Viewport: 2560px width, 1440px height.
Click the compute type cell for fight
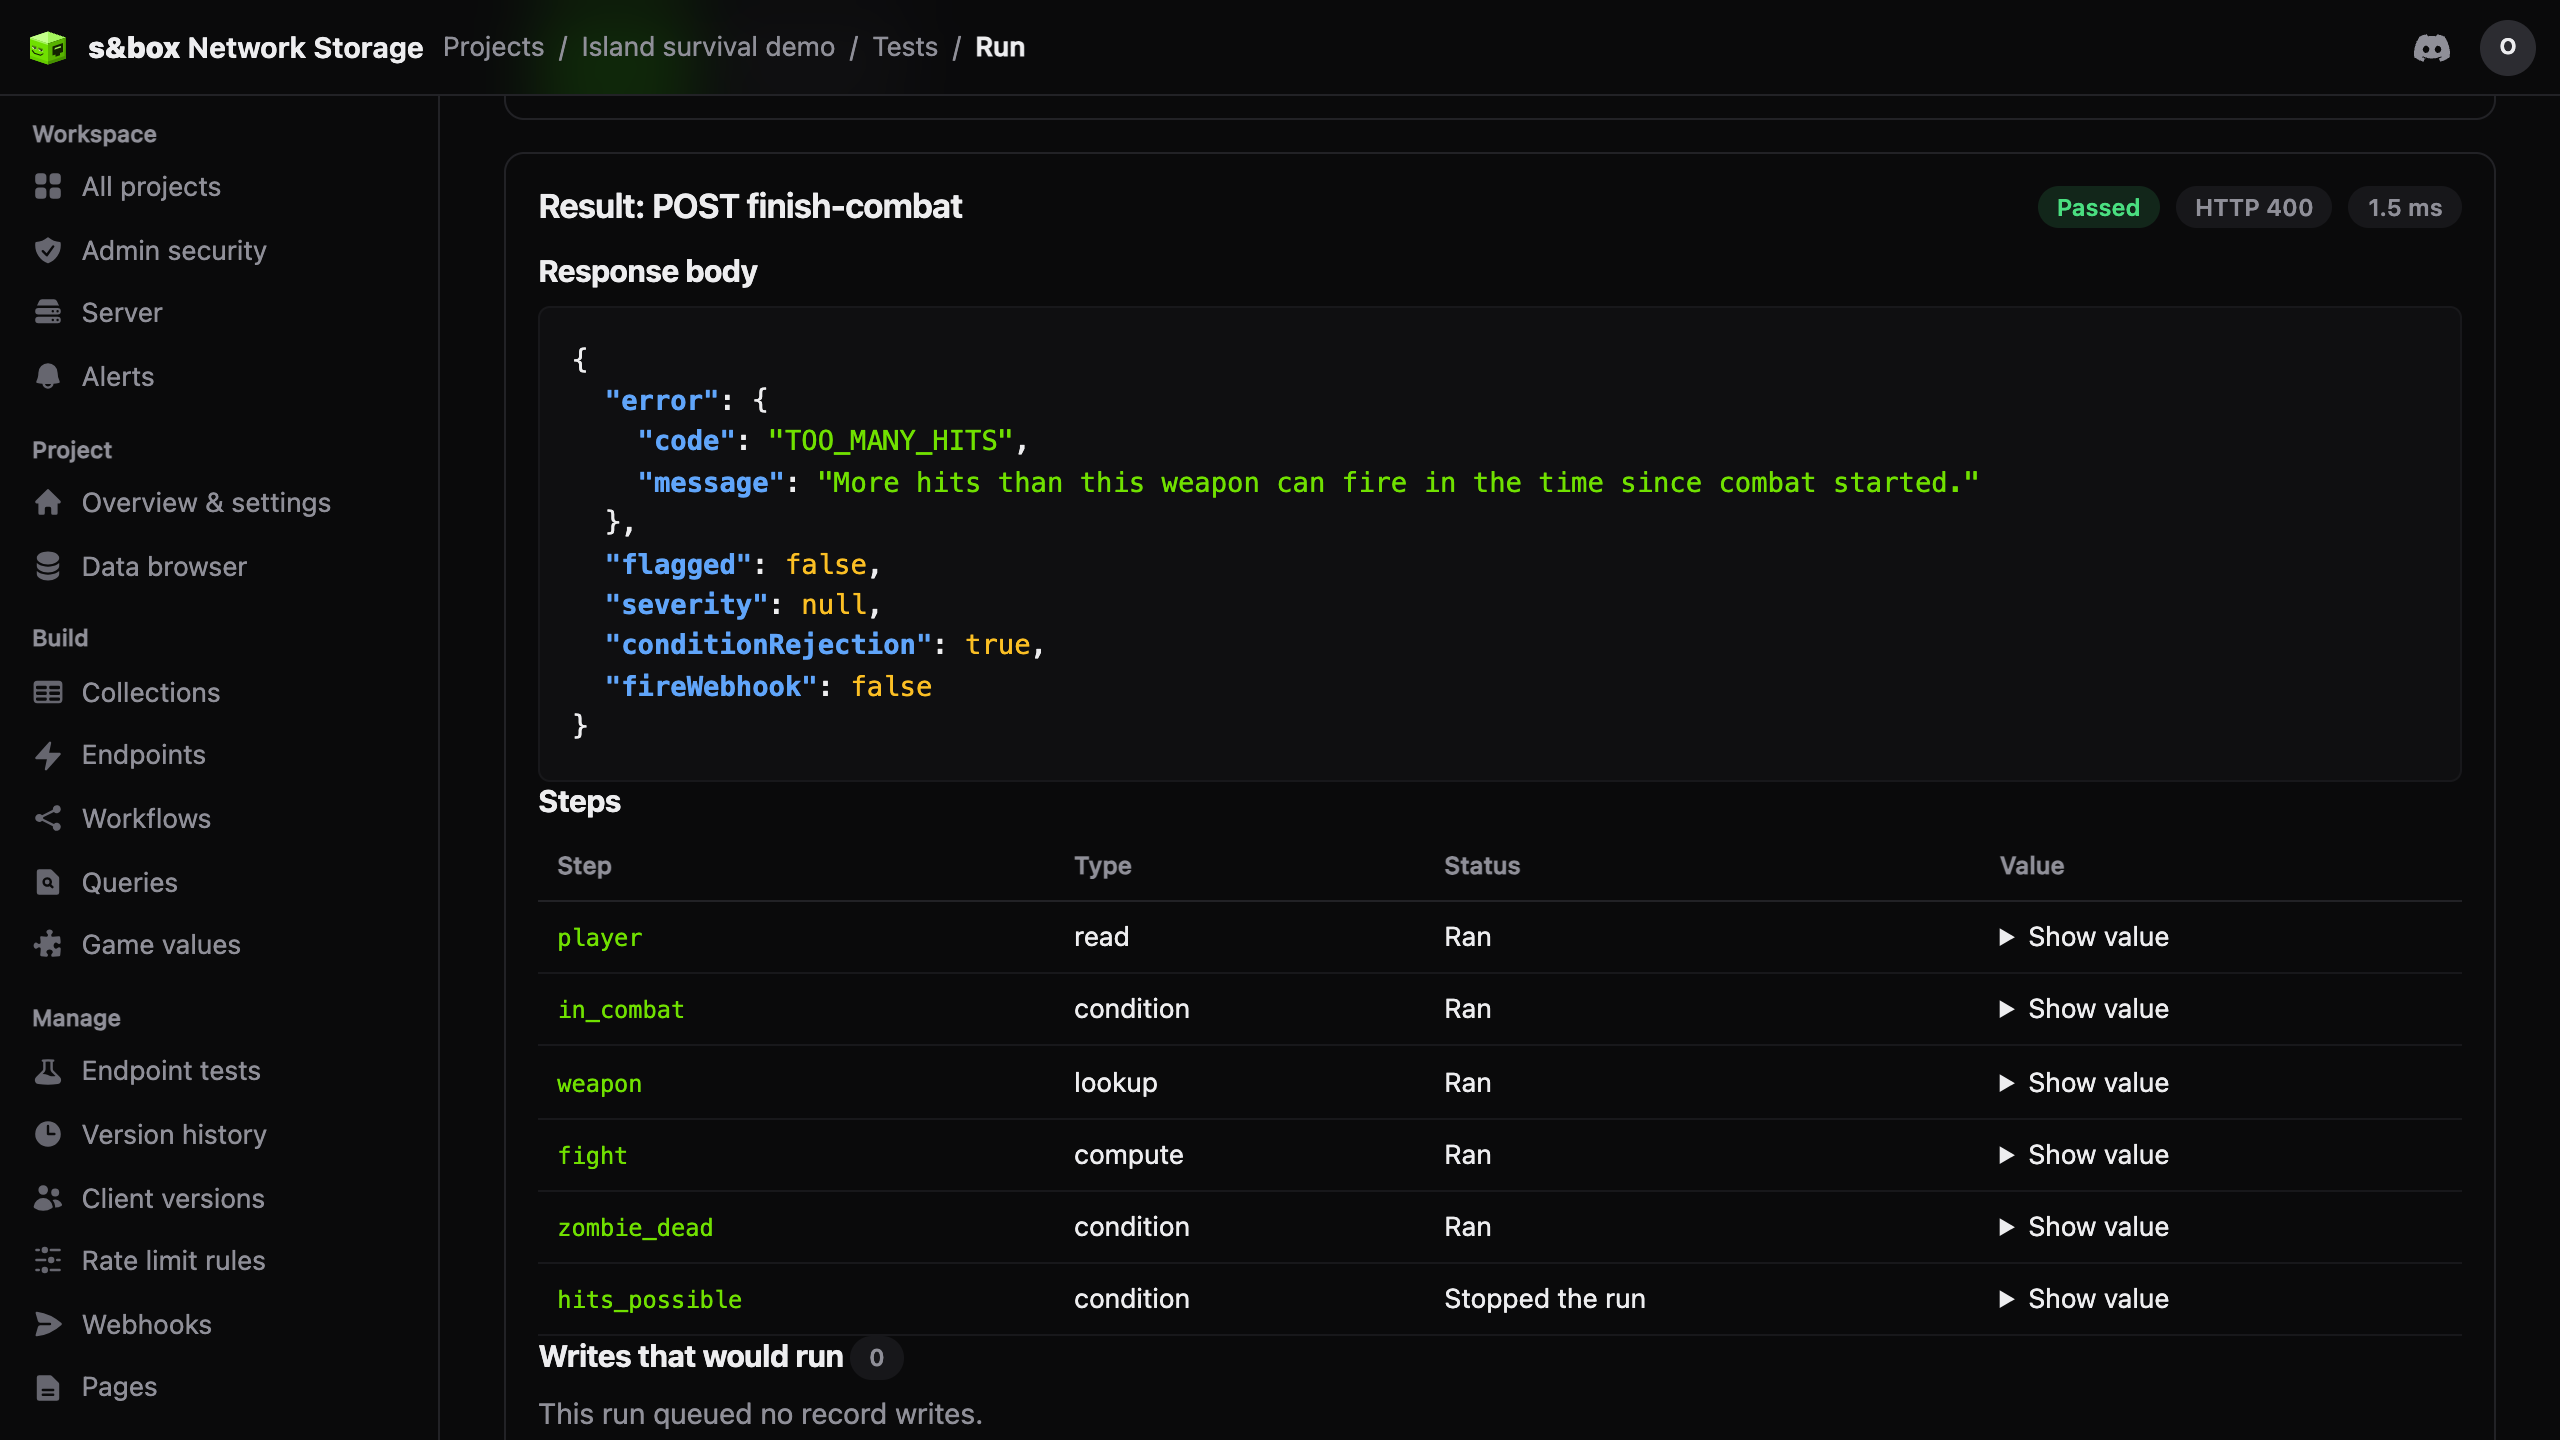[1129, 1155]
